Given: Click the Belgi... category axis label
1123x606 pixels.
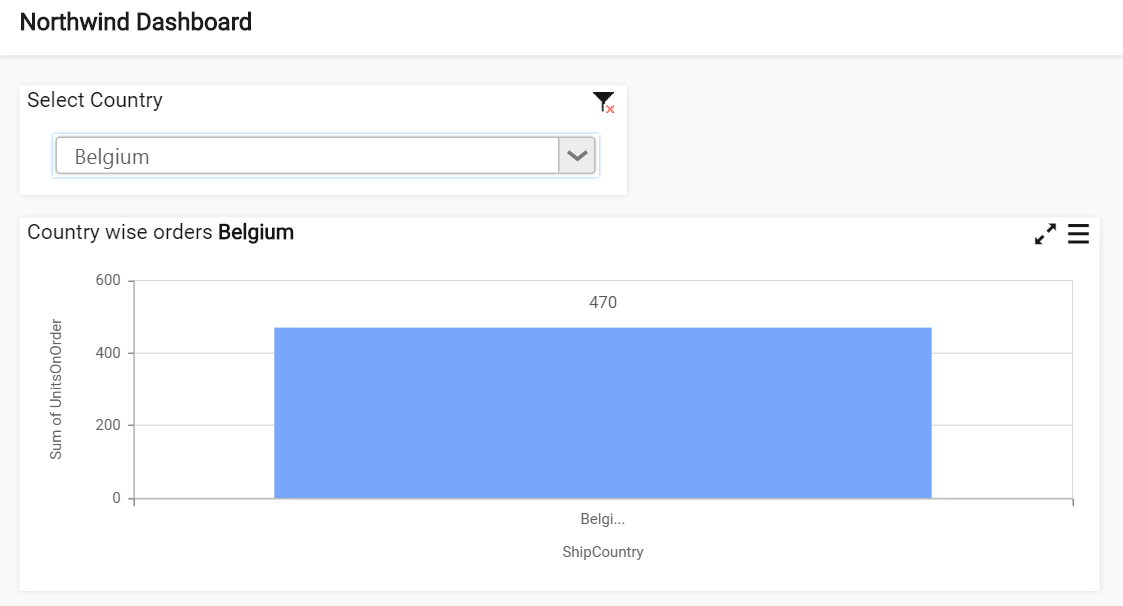Looking at the screenshot, I should click(602, 519).
